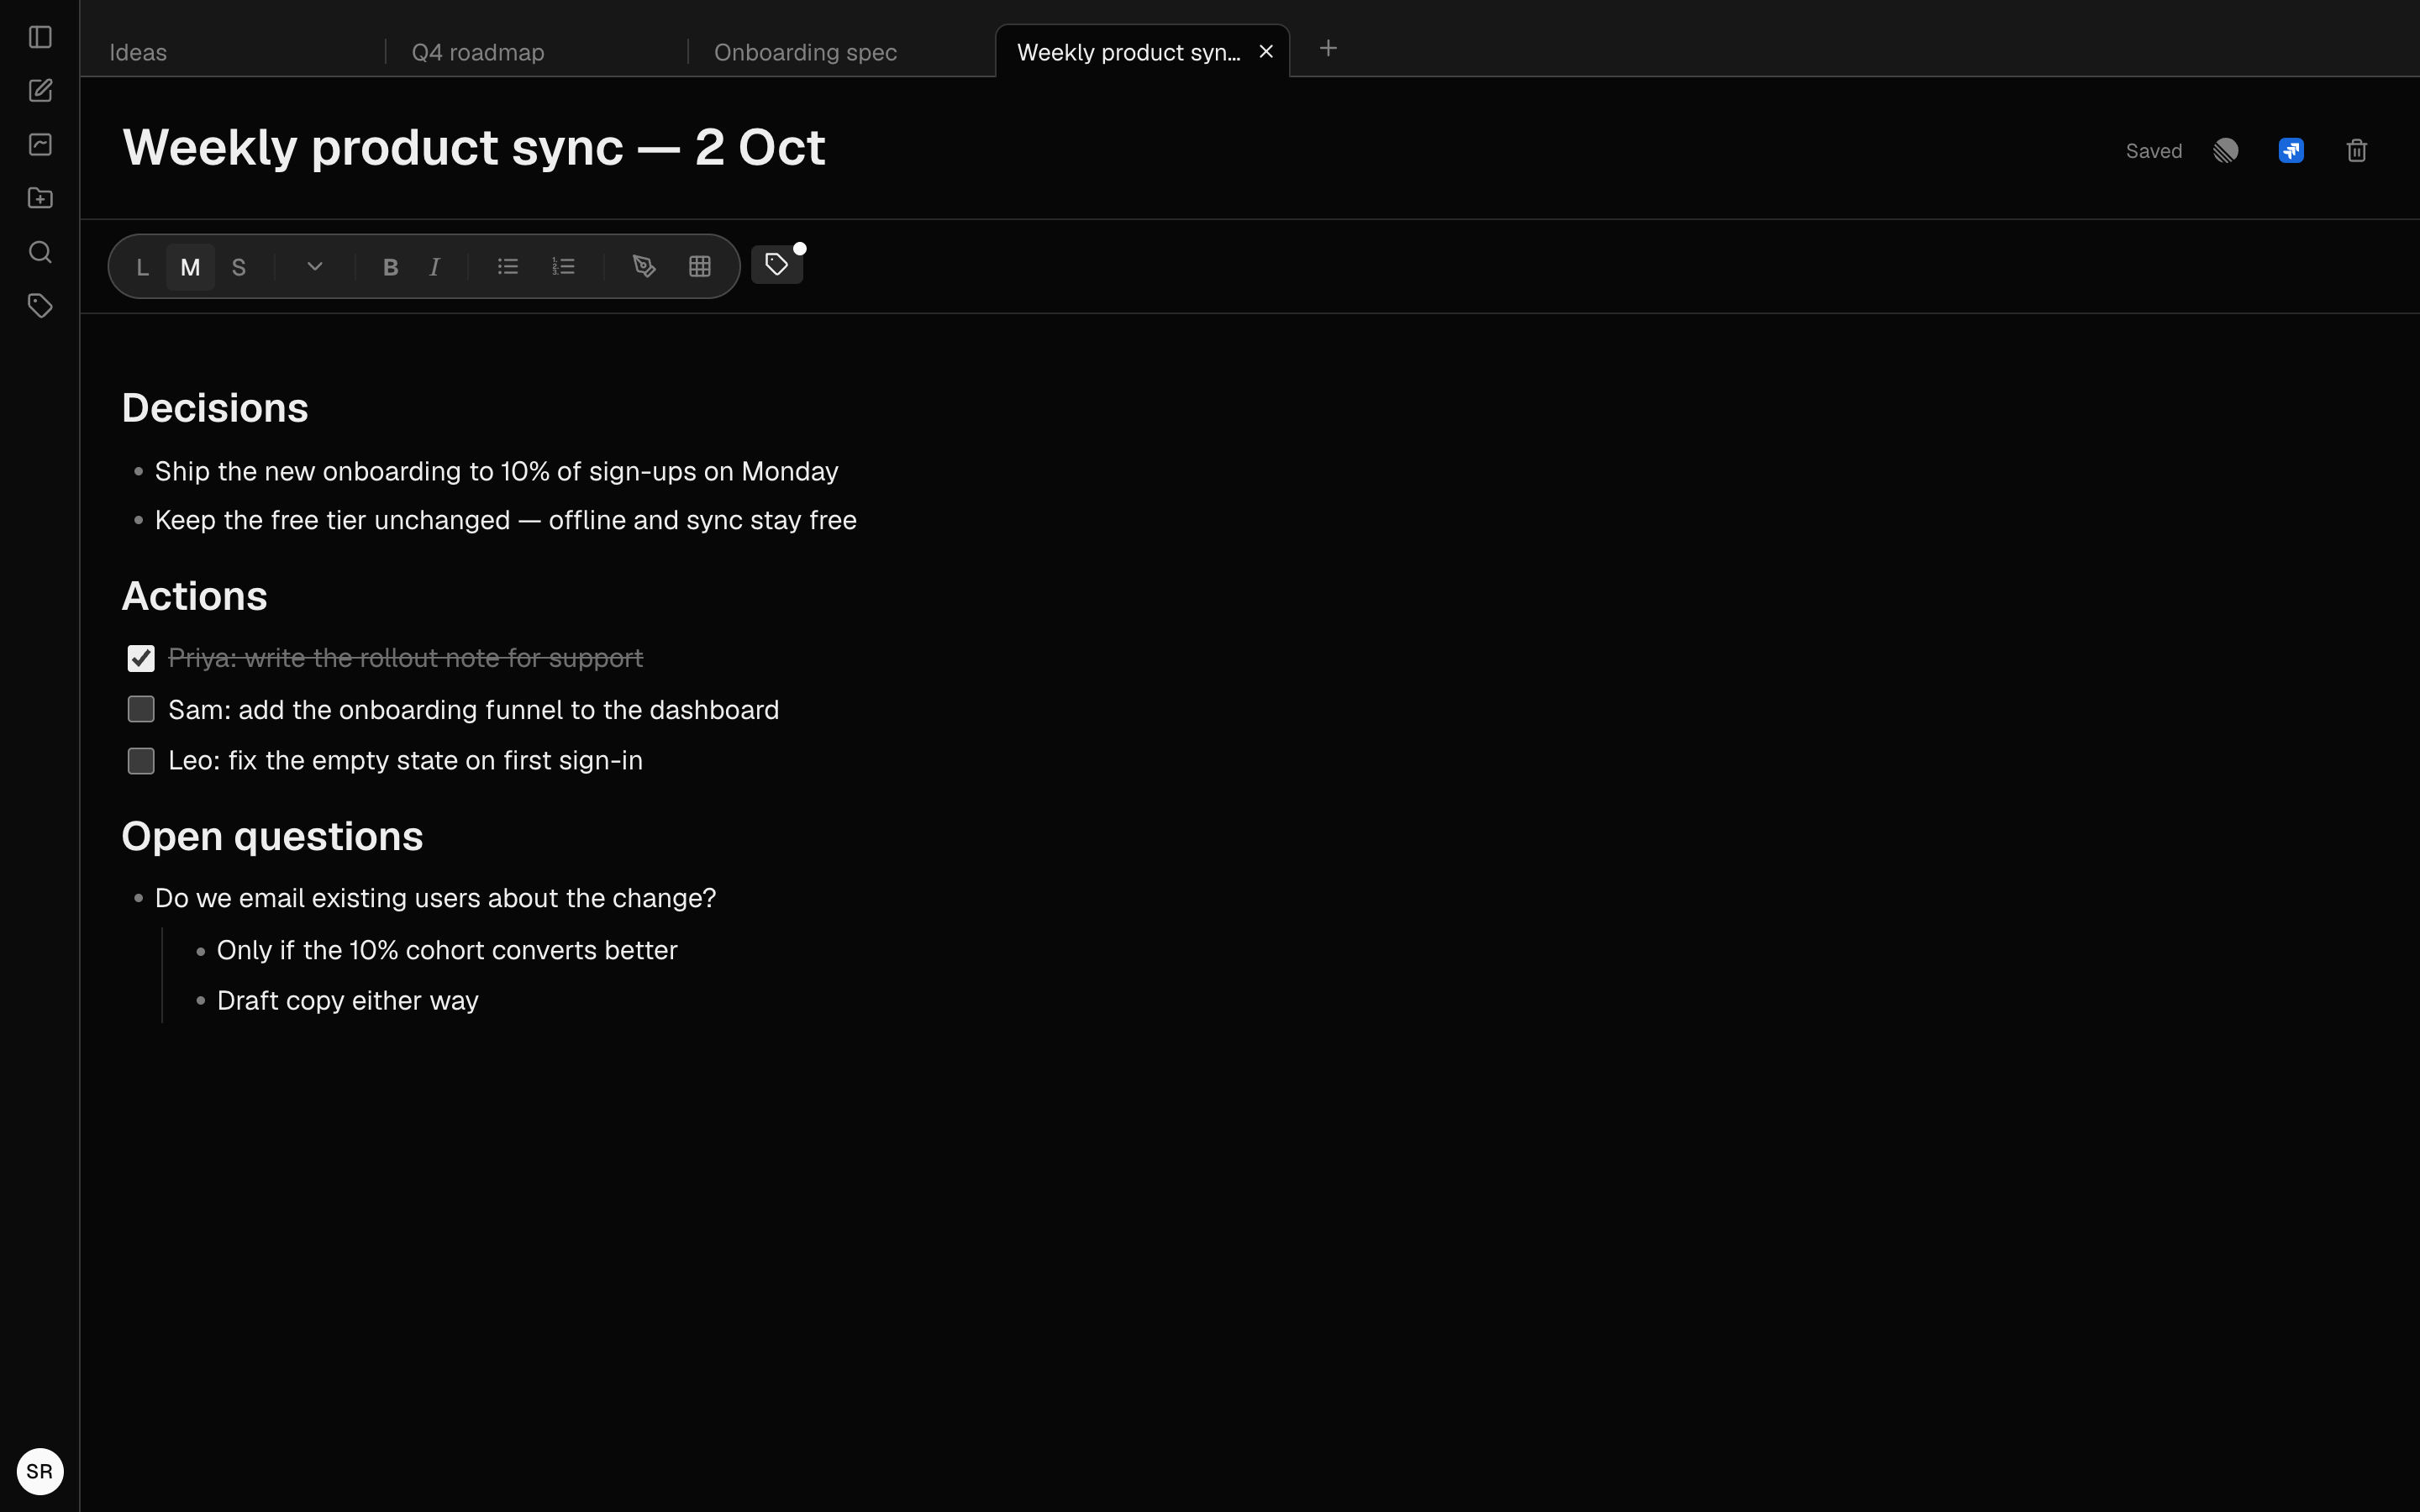Viewport: 2420px width, 1512px height.
Task: Toggle bold formatting
Action: 390,267
